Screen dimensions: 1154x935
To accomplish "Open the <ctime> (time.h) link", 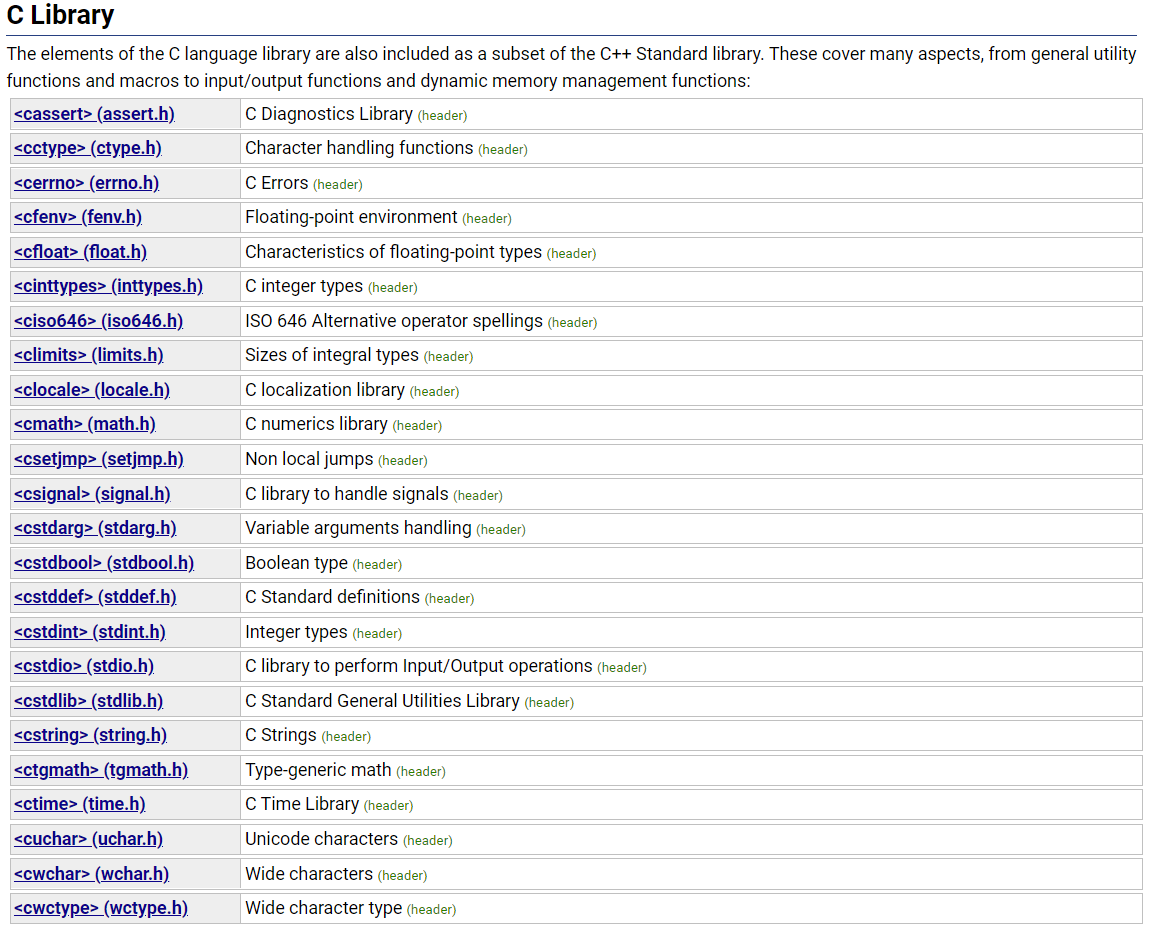I will 79,804.
